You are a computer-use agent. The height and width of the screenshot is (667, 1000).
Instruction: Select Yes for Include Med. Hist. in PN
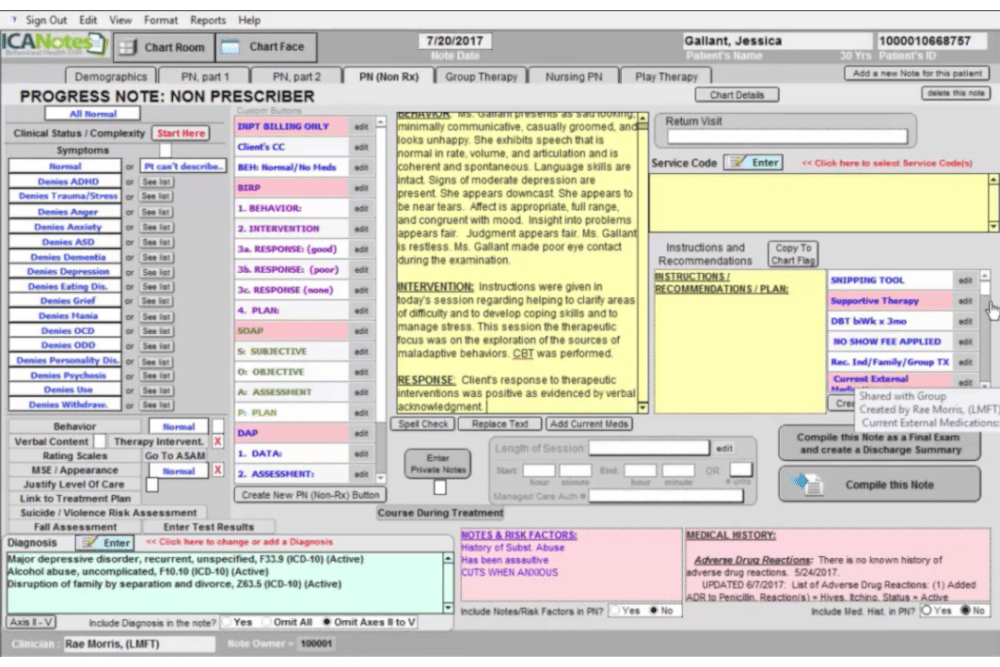point(929,608)
